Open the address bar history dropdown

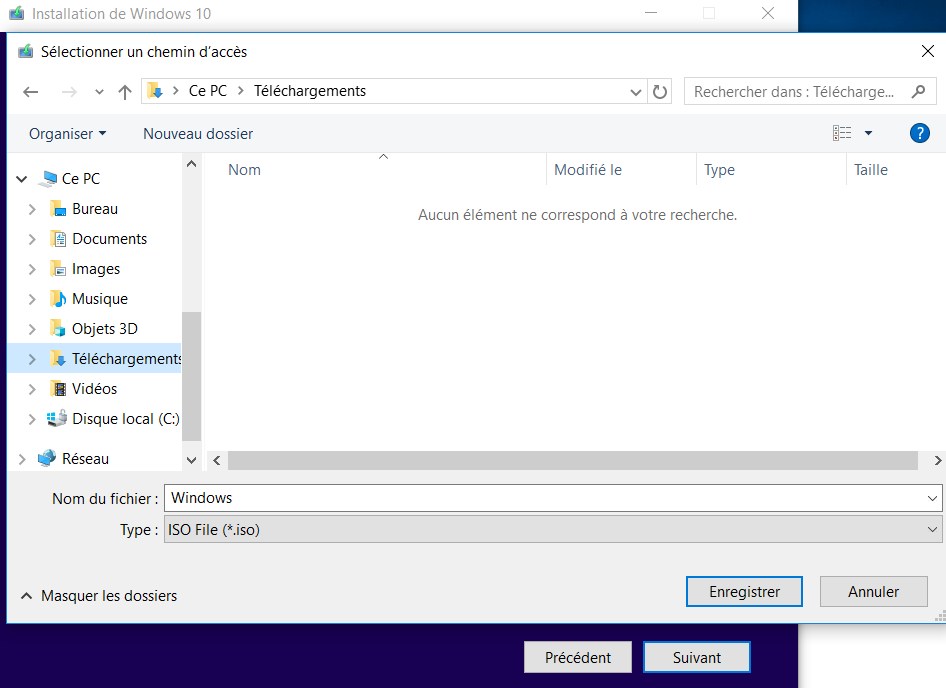(635, 92)
